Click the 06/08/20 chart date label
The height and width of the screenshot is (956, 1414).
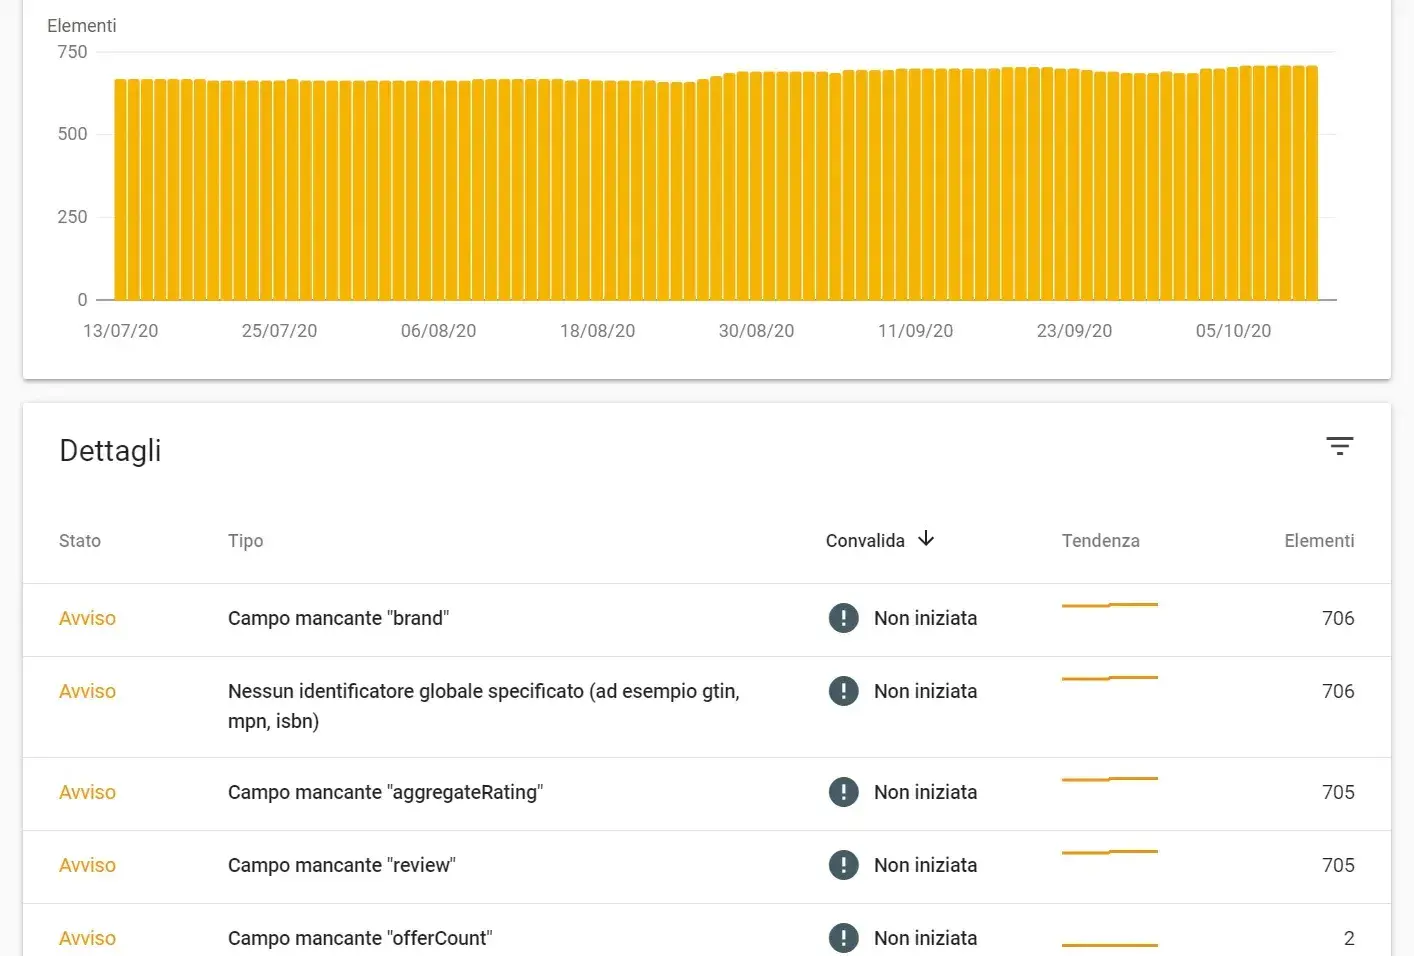(x=438, y=331)
